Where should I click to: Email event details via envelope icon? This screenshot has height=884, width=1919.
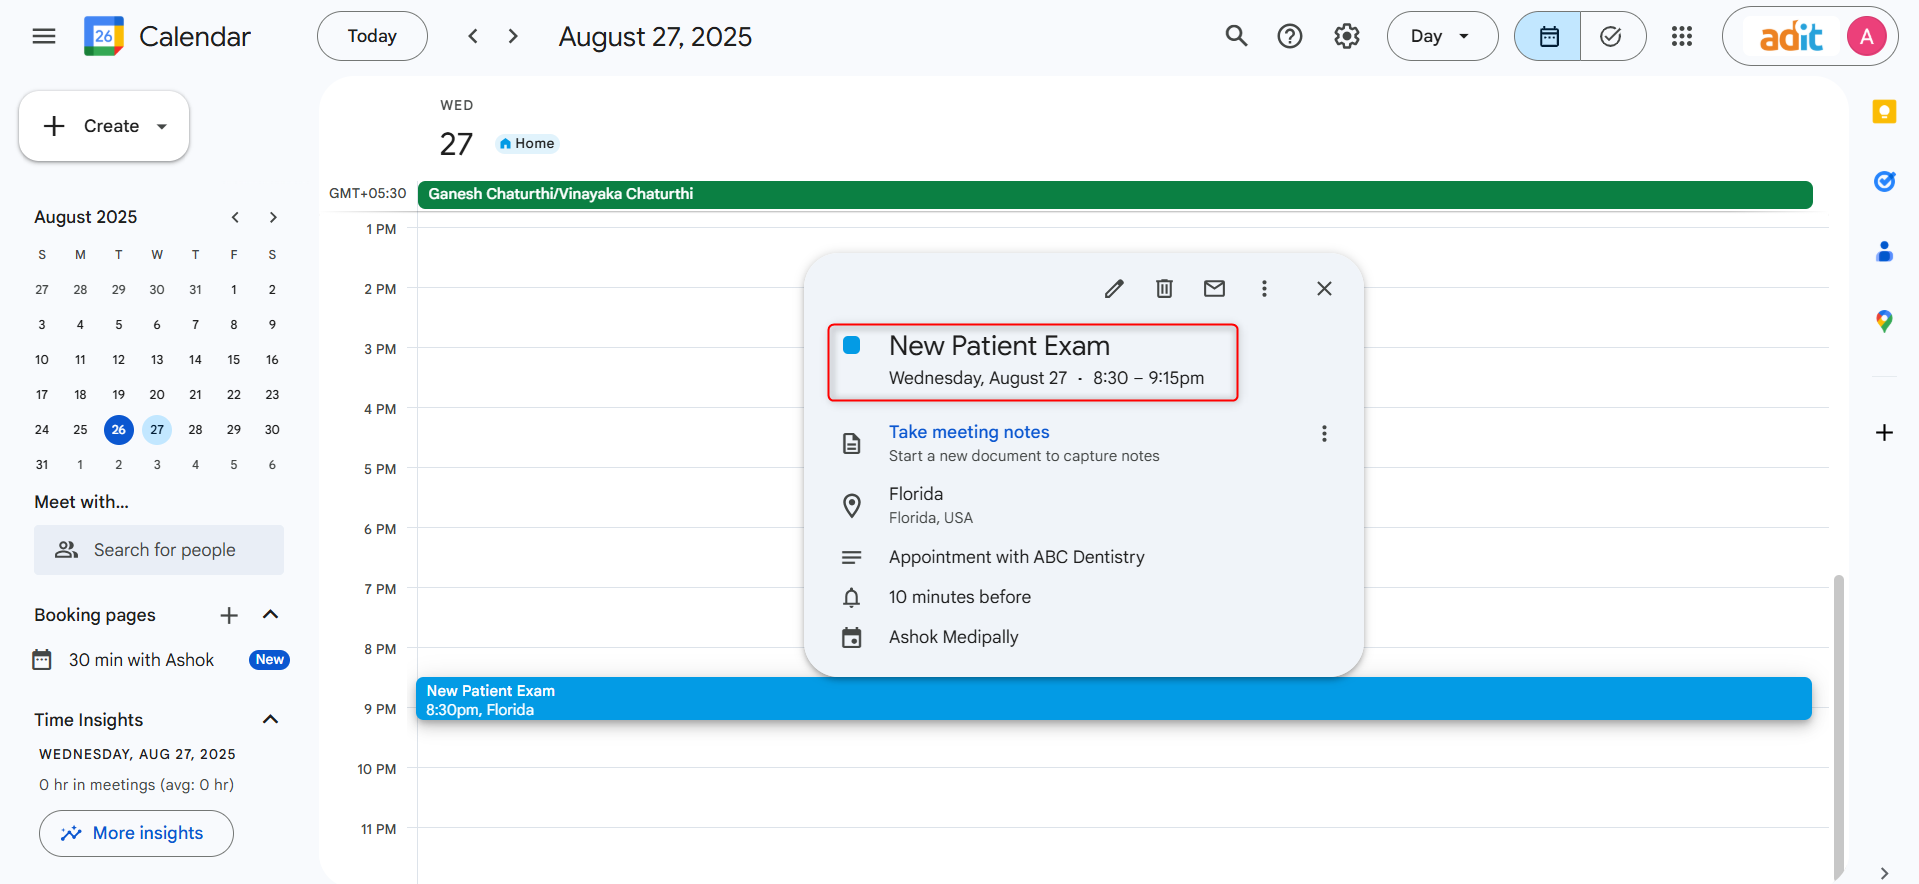[x=1214, y=289]
